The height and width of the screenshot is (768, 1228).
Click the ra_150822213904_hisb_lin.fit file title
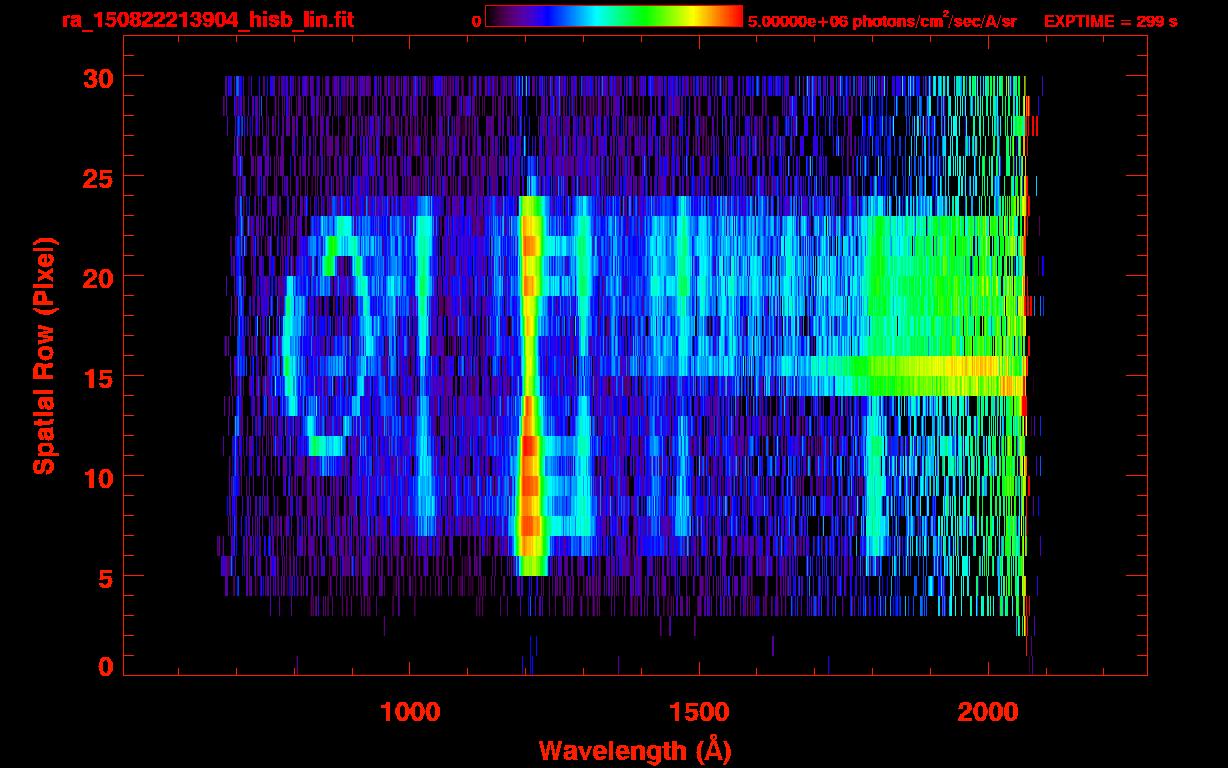(x=207, y=20)
